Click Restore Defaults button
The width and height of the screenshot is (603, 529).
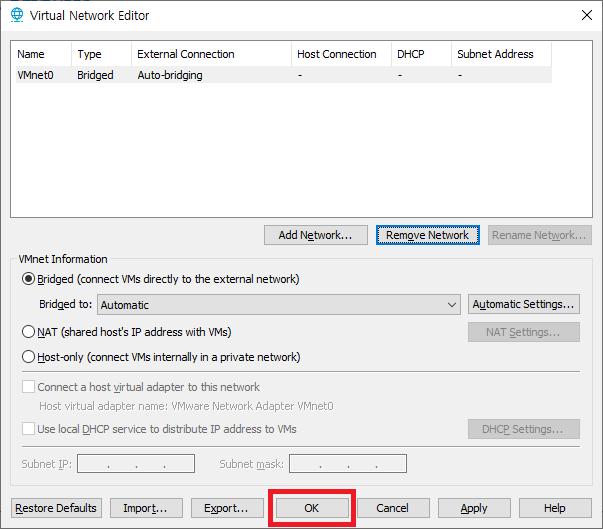56,508
